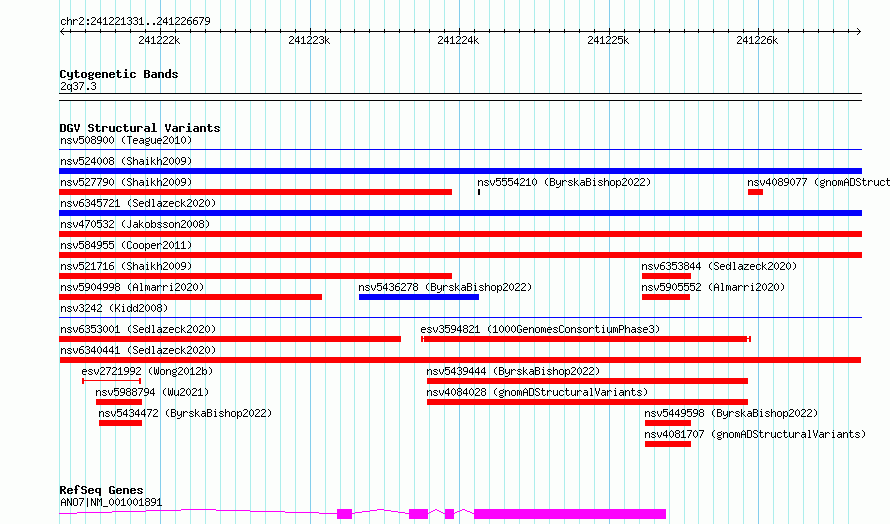Image resolution: width=890 pixels, height=524 pixels.
Task: Click the small nsv4089077 red bar
Action: [x=755, y=192]
